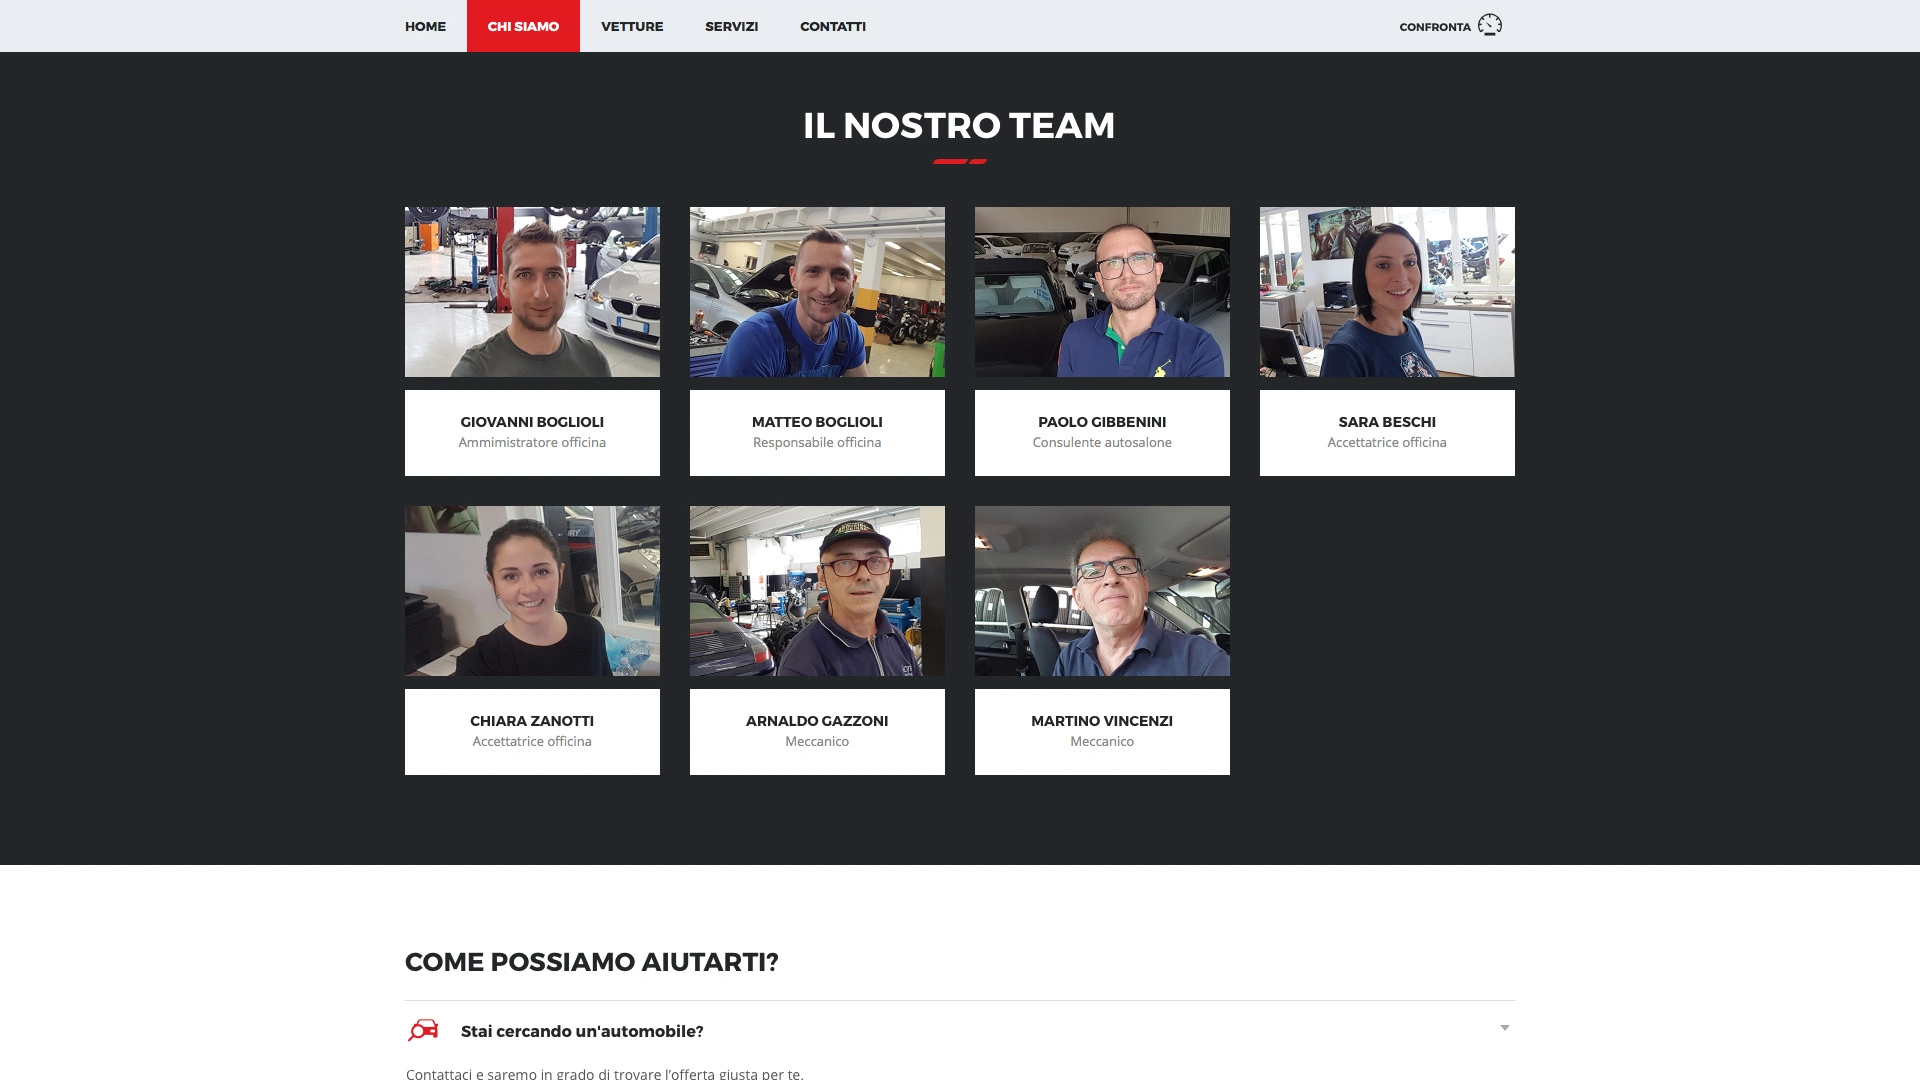Select the CHI SIAMO tab
Image resolution: width=1920 pixels, height=1080 pixels.
coord(523,26)
